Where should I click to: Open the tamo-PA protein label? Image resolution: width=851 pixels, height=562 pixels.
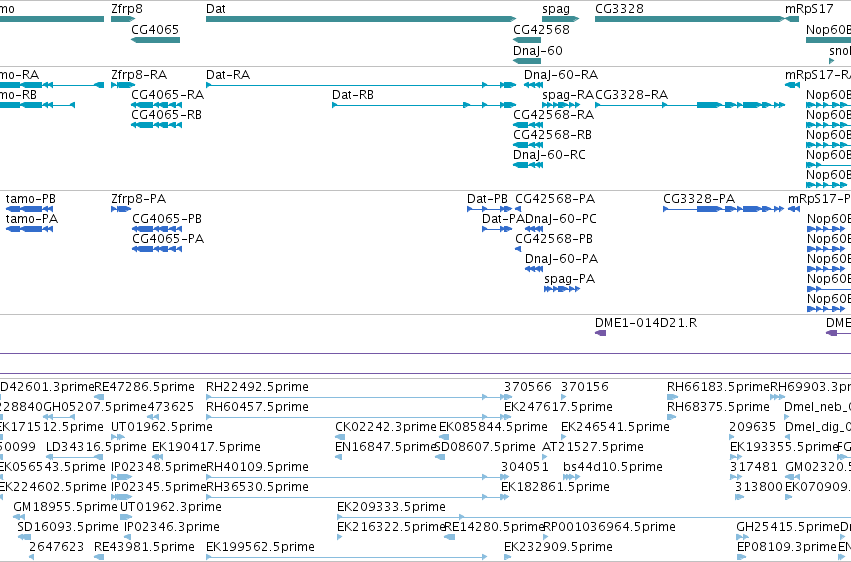tap(32, 219)
